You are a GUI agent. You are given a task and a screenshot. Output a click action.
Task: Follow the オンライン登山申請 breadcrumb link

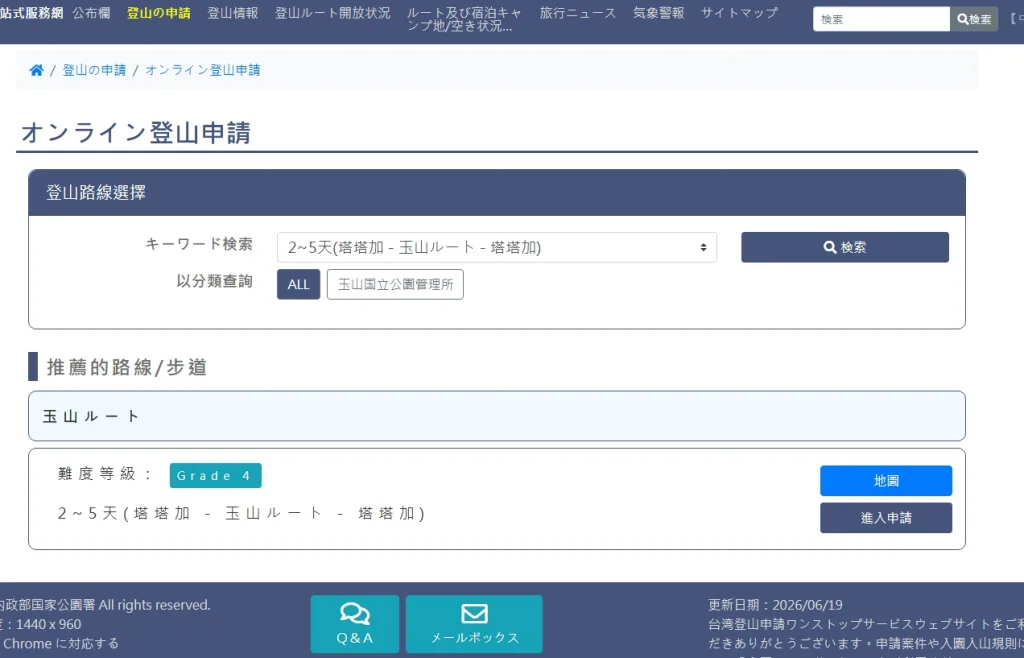(x=202, y=70)
